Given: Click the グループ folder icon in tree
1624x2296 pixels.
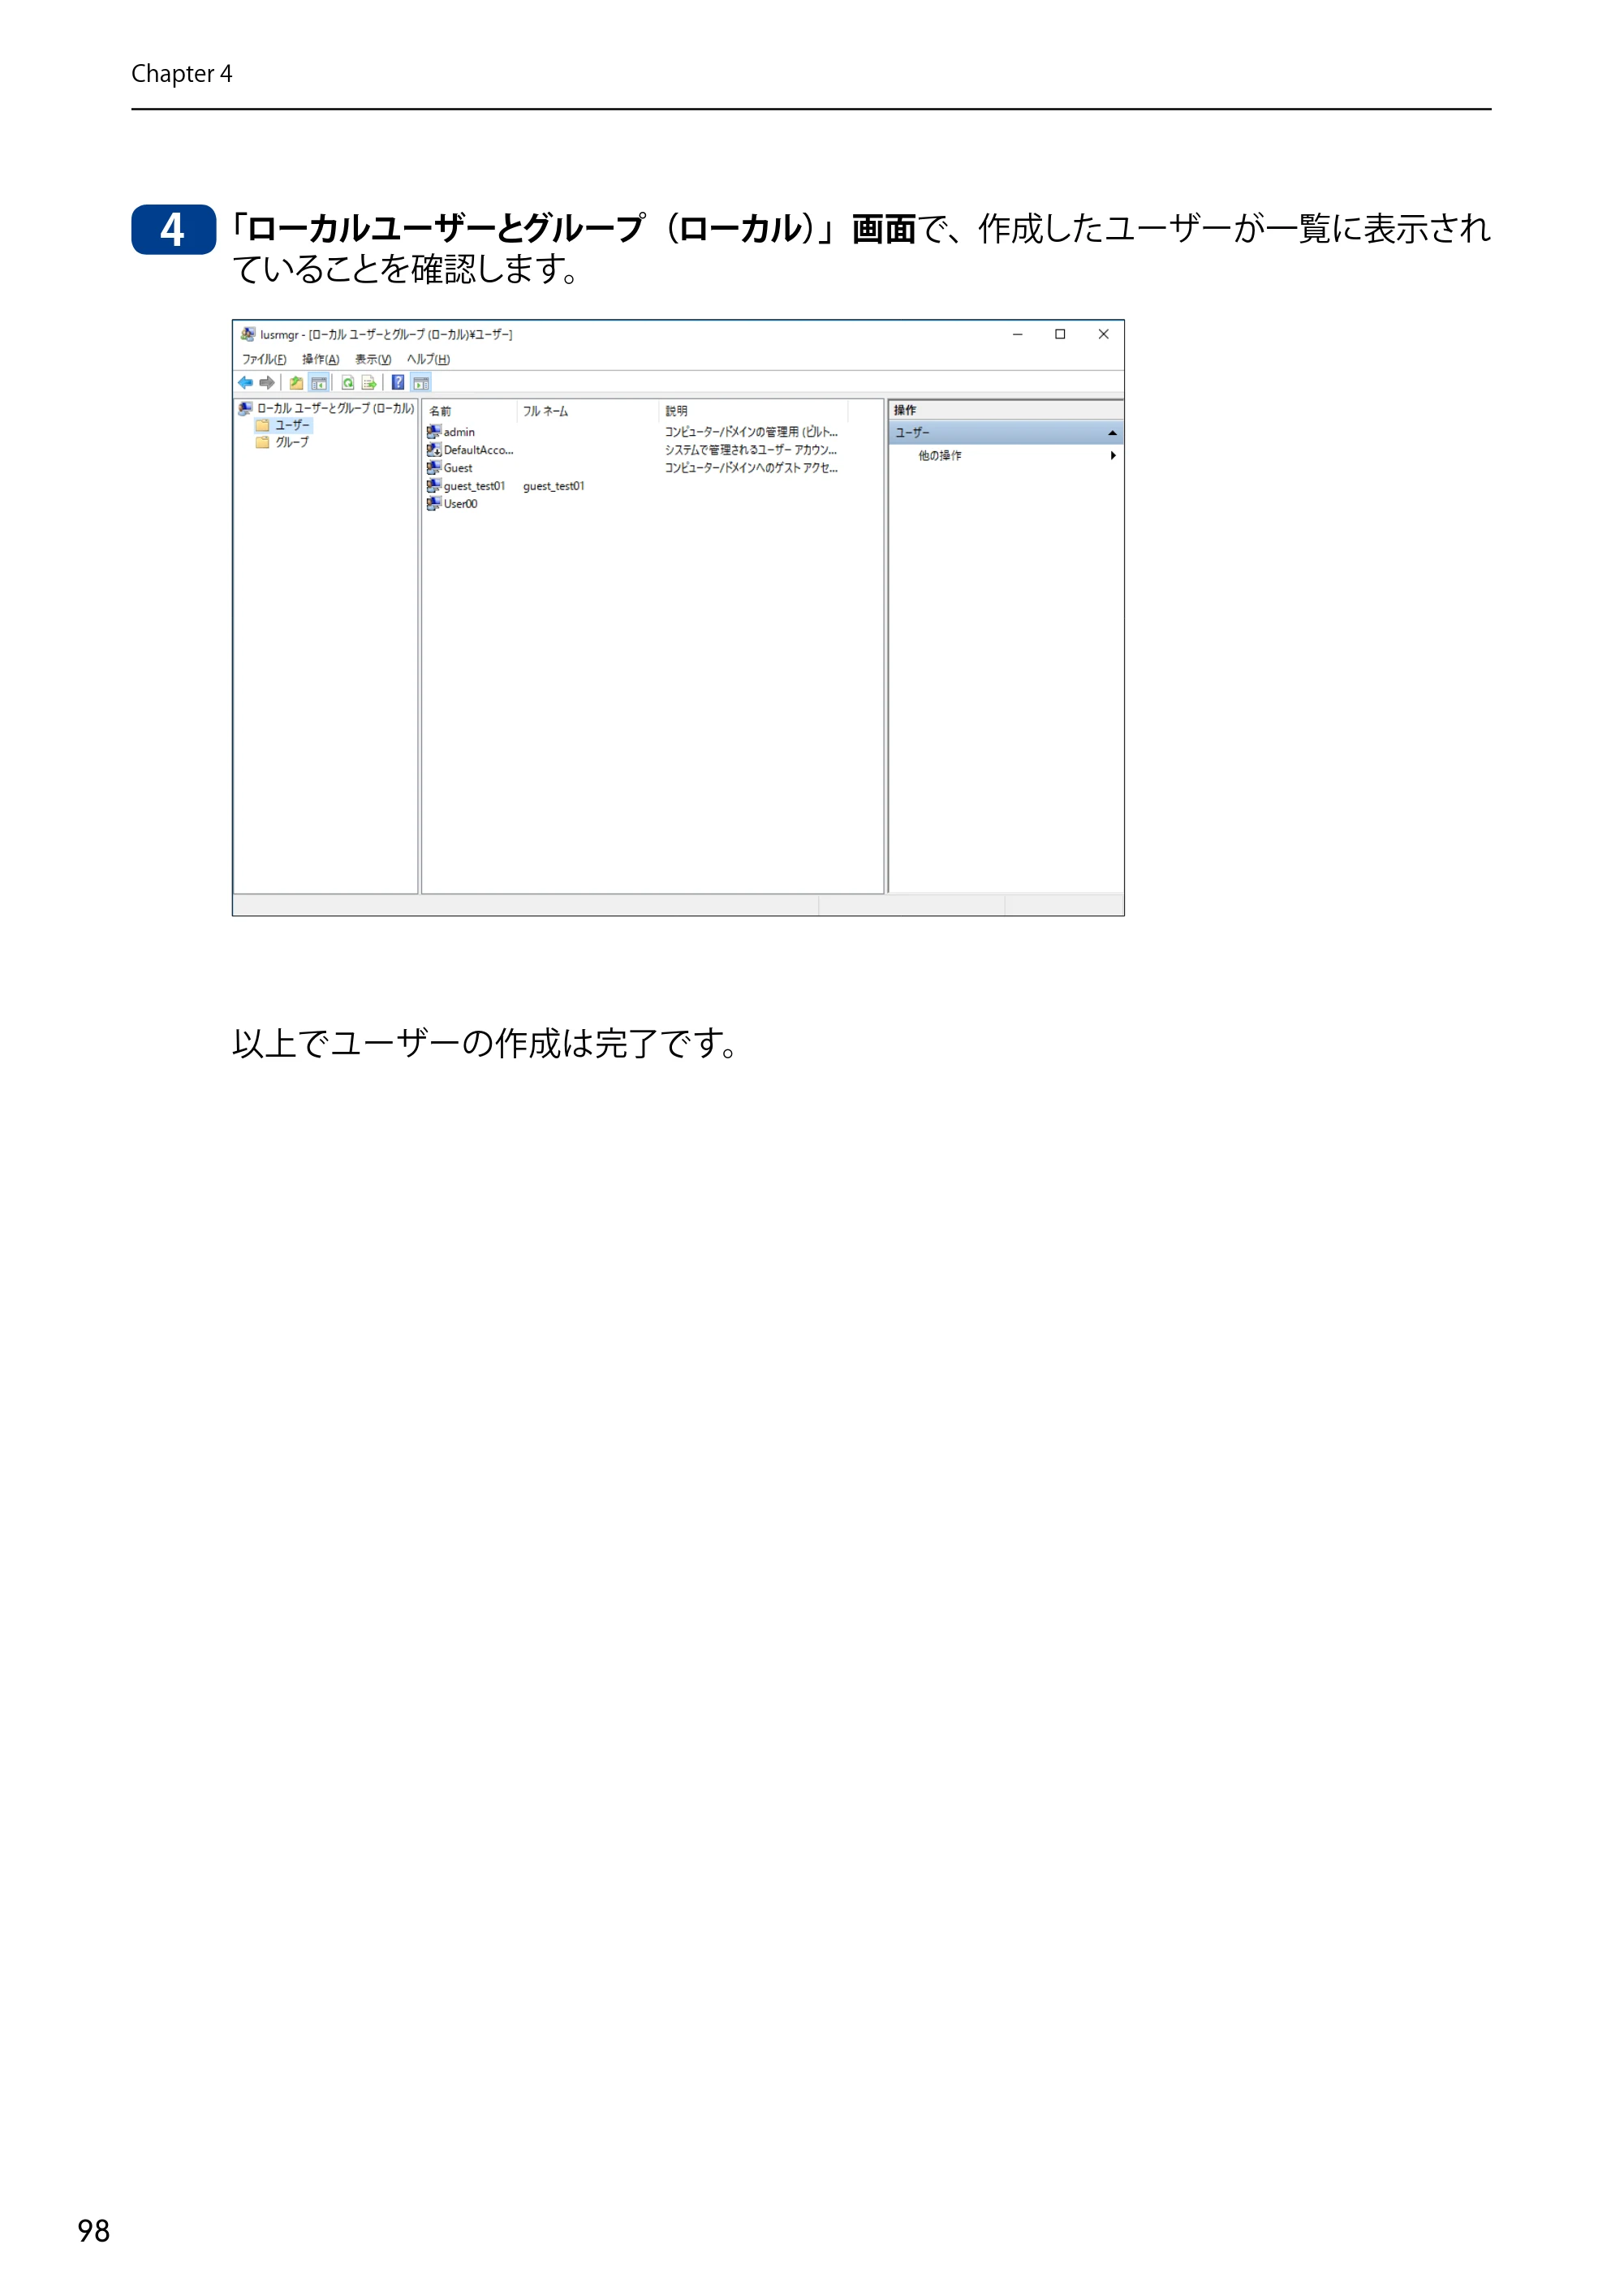Looking at the screenshot, I should (263, 442).
